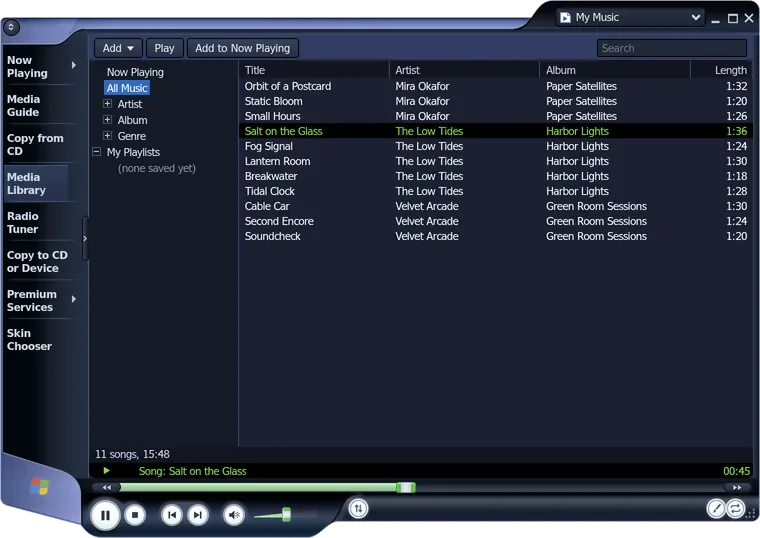Expand the Now Playing submenu arrow
Viewport: 760px width, 538px height.
tap(74, 65)
